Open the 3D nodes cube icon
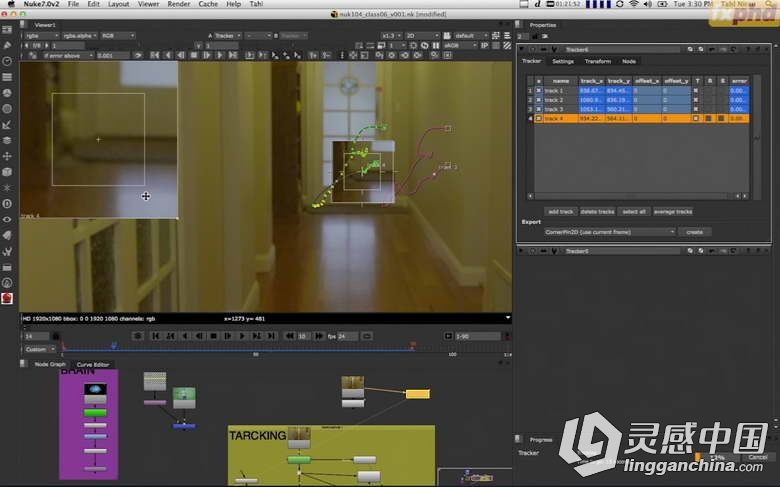The height and width of the screenshot is (487, 780). 7,172
